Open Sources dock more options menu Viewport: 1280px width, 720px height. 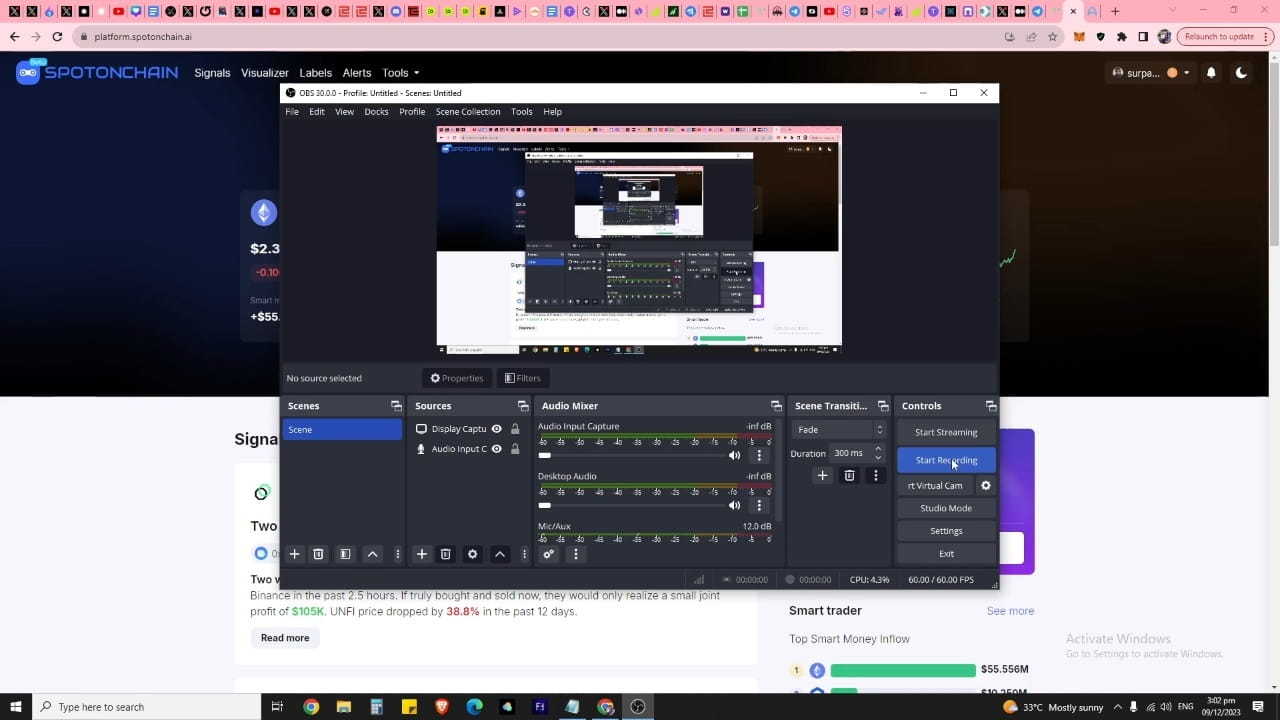pos(524,554)
